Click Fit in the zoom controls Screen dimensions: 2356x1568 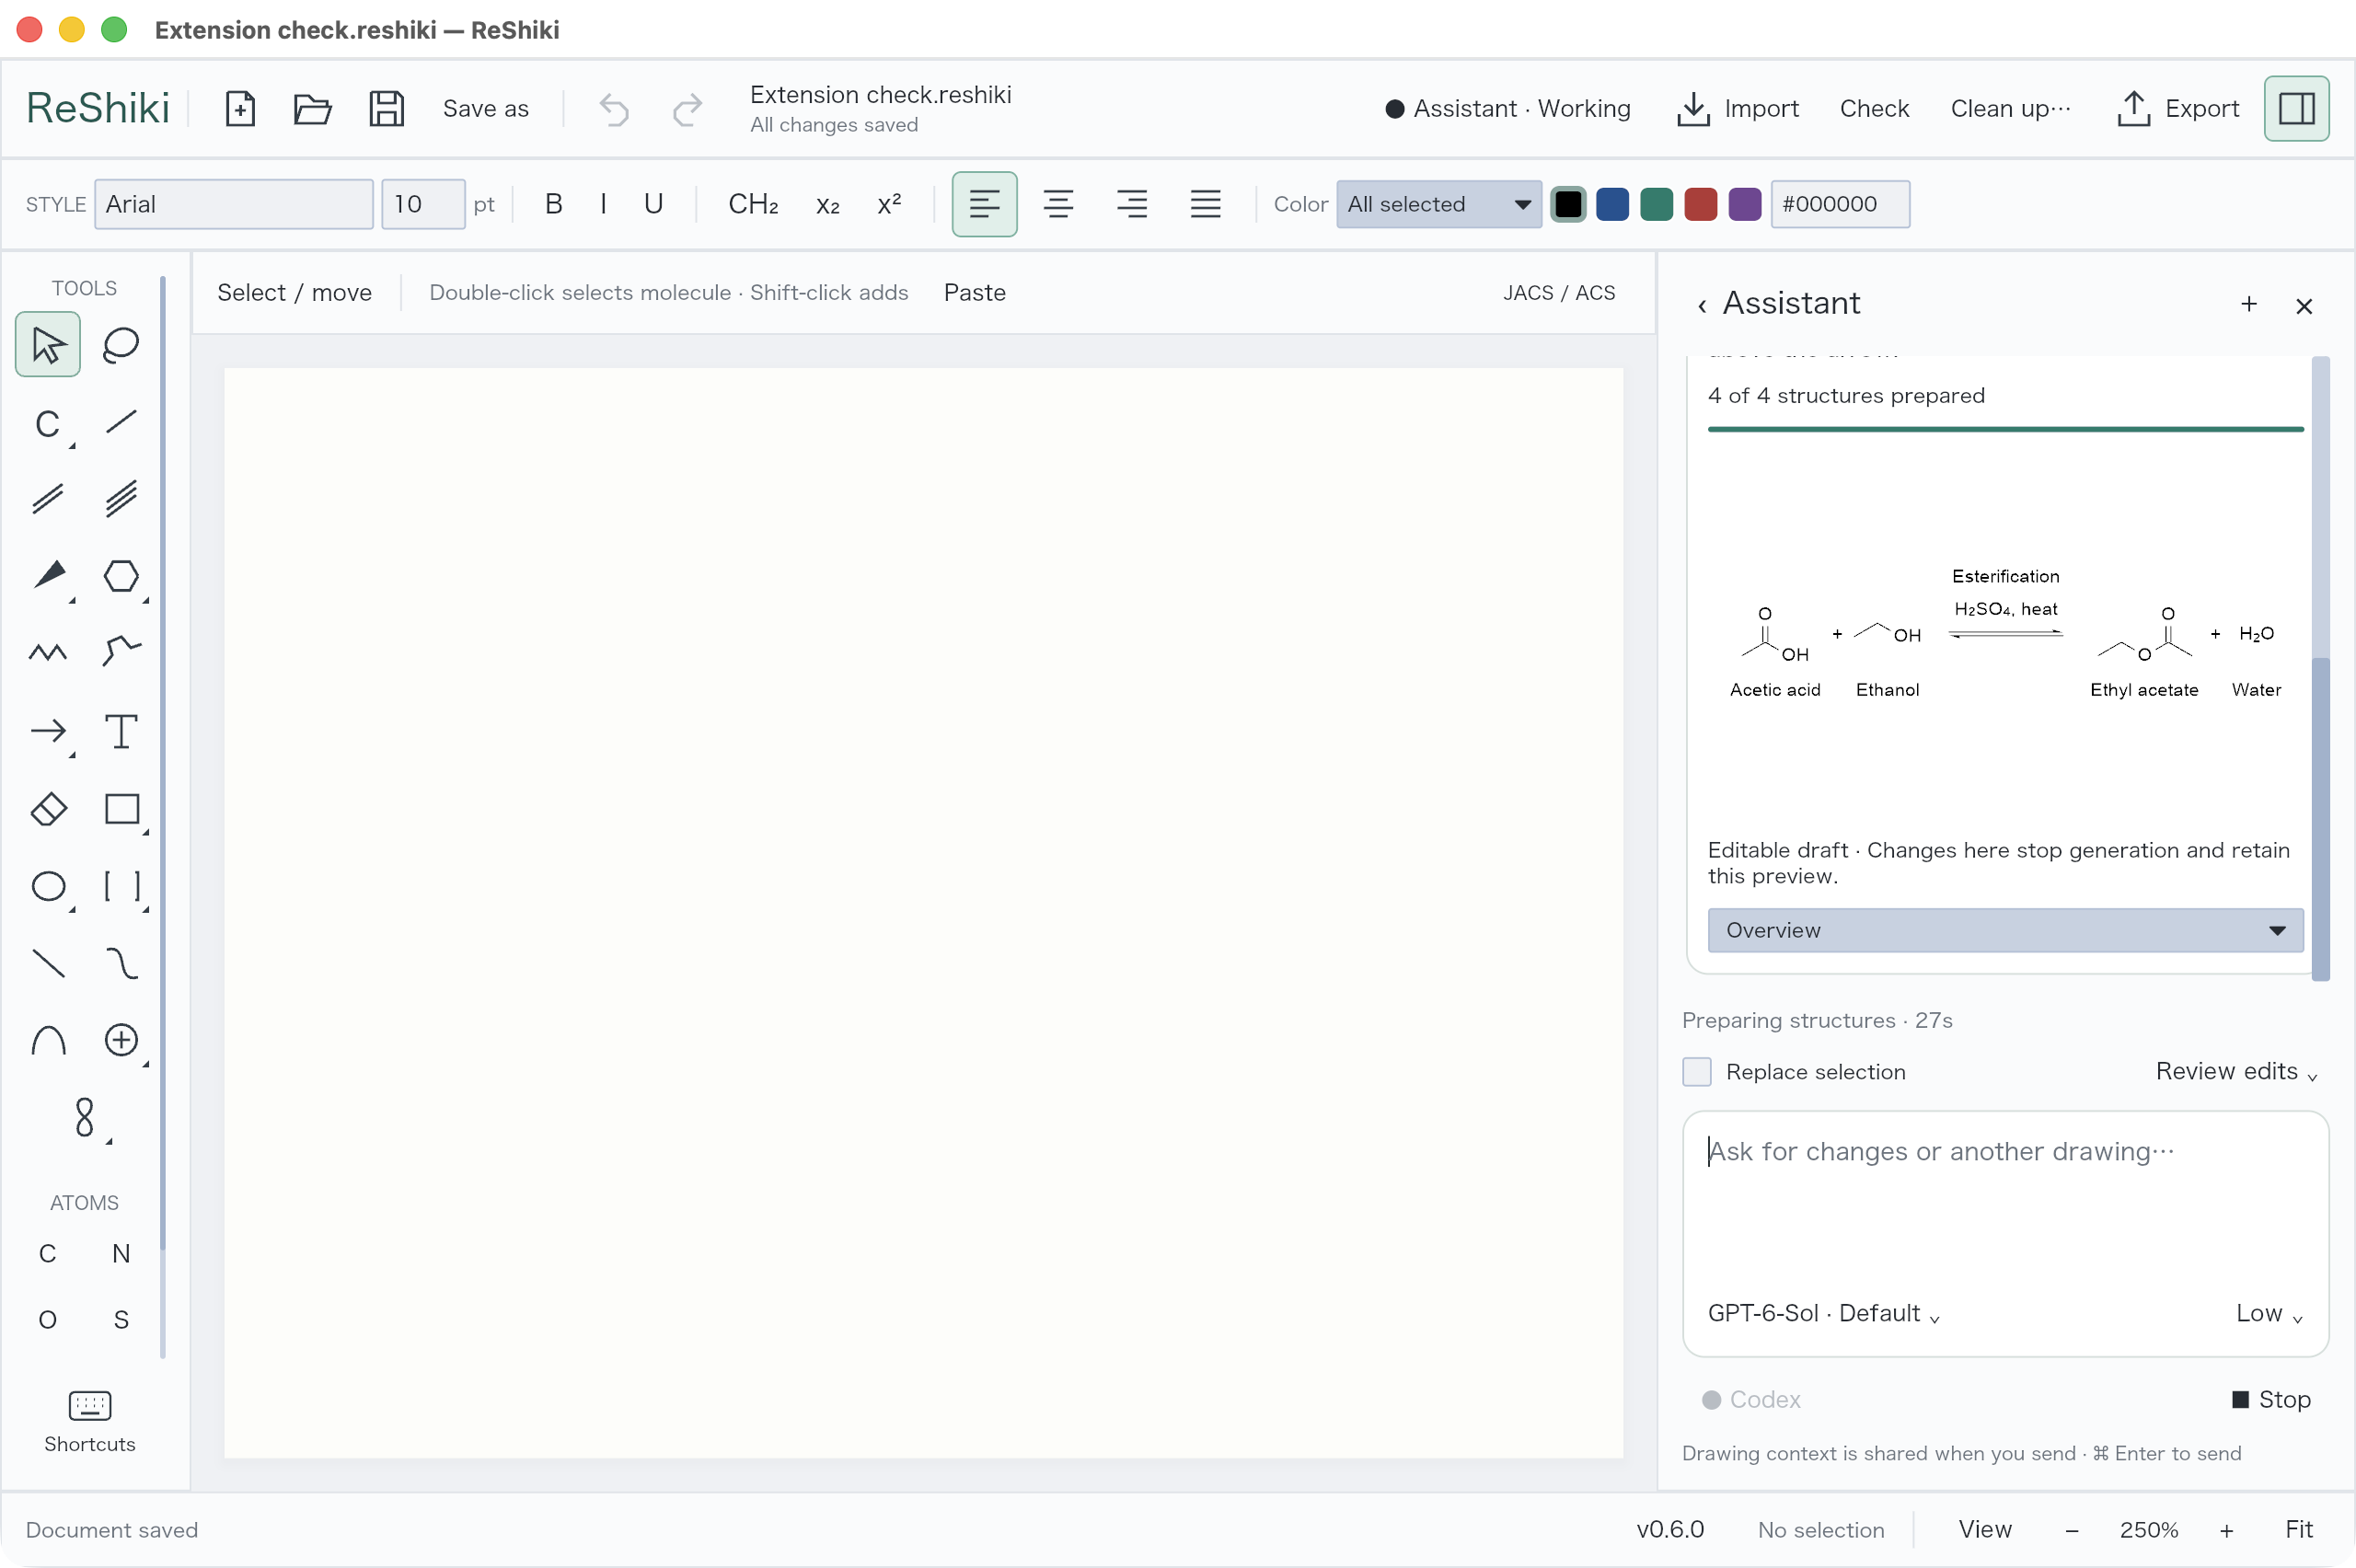[2298, 1529]
